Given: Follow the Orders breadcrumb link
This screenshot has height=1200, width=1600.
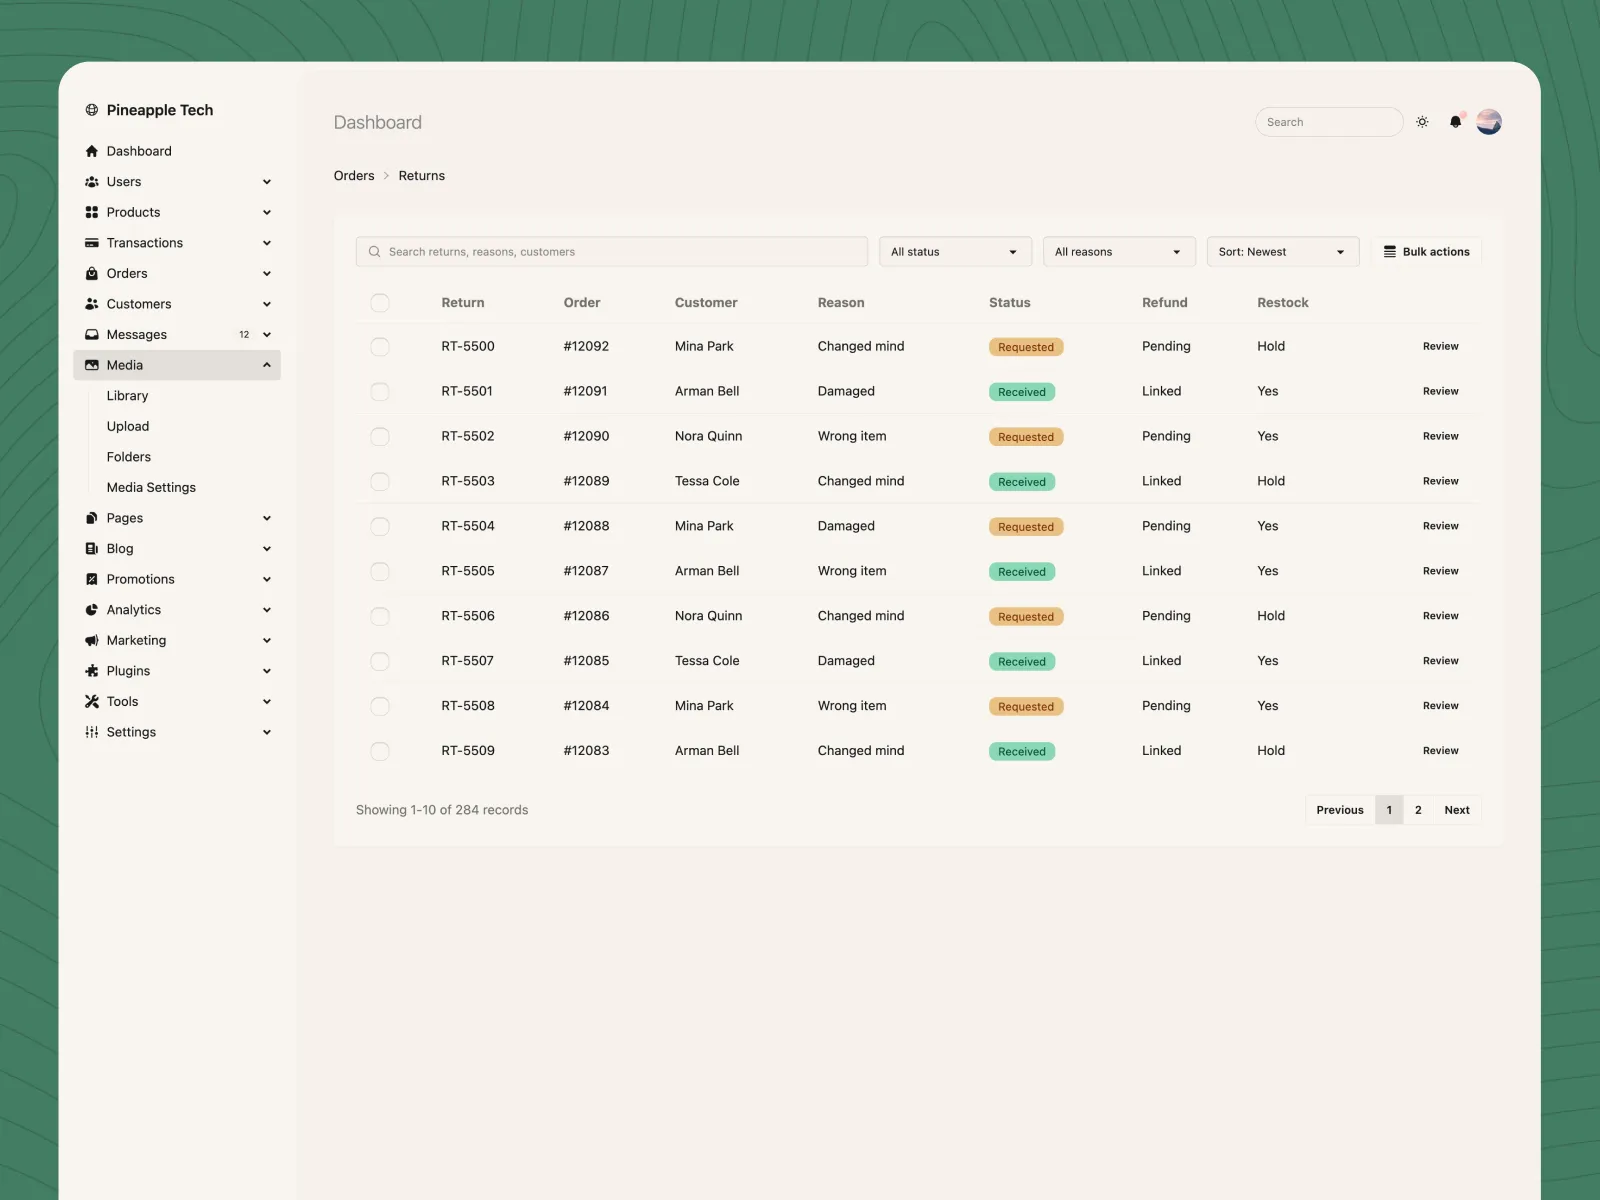Looking at the screenshot, I should pos(354,176).
